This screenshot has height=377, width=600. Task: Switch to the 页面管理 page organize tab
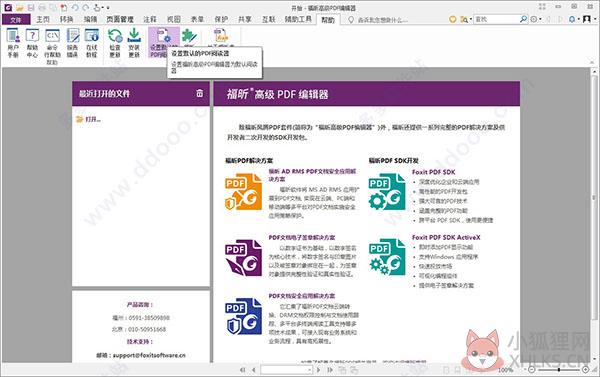[x=120, y=19]
